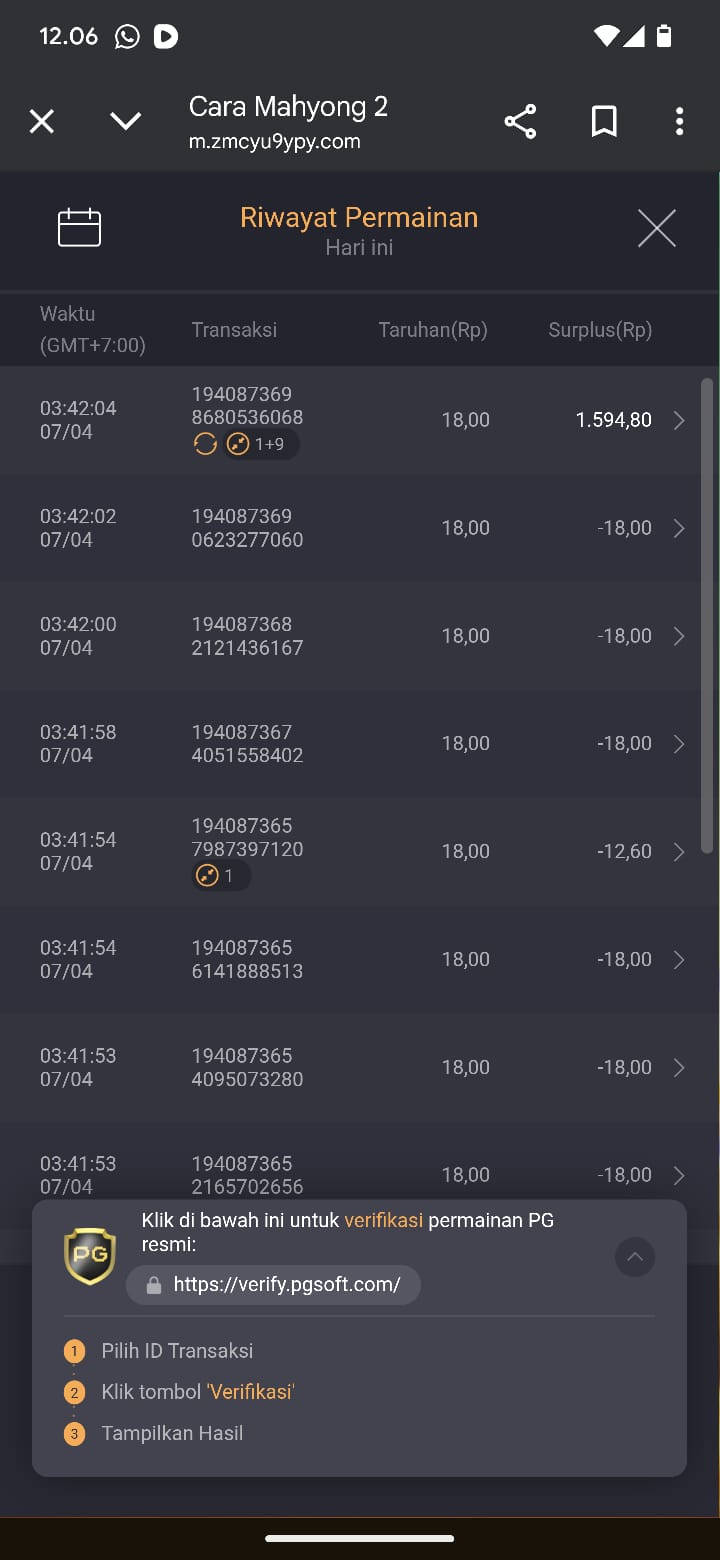Image resolution: width=720 pixels, height=1560 pixels.
Task: Tap the history list scrollbar
Action: [707, 615]
